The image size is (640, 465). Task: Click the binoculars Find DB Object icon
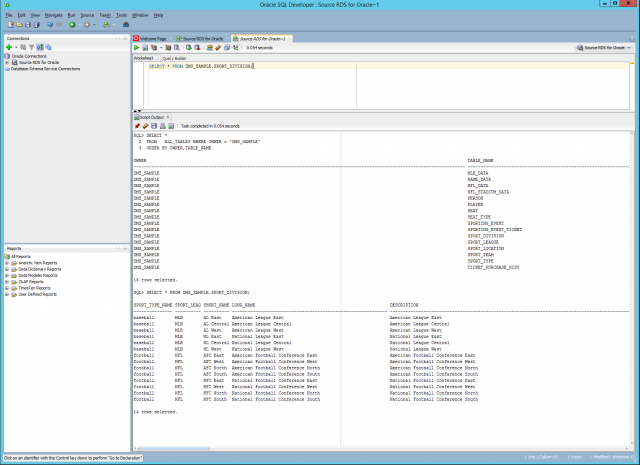click(126, 25)
